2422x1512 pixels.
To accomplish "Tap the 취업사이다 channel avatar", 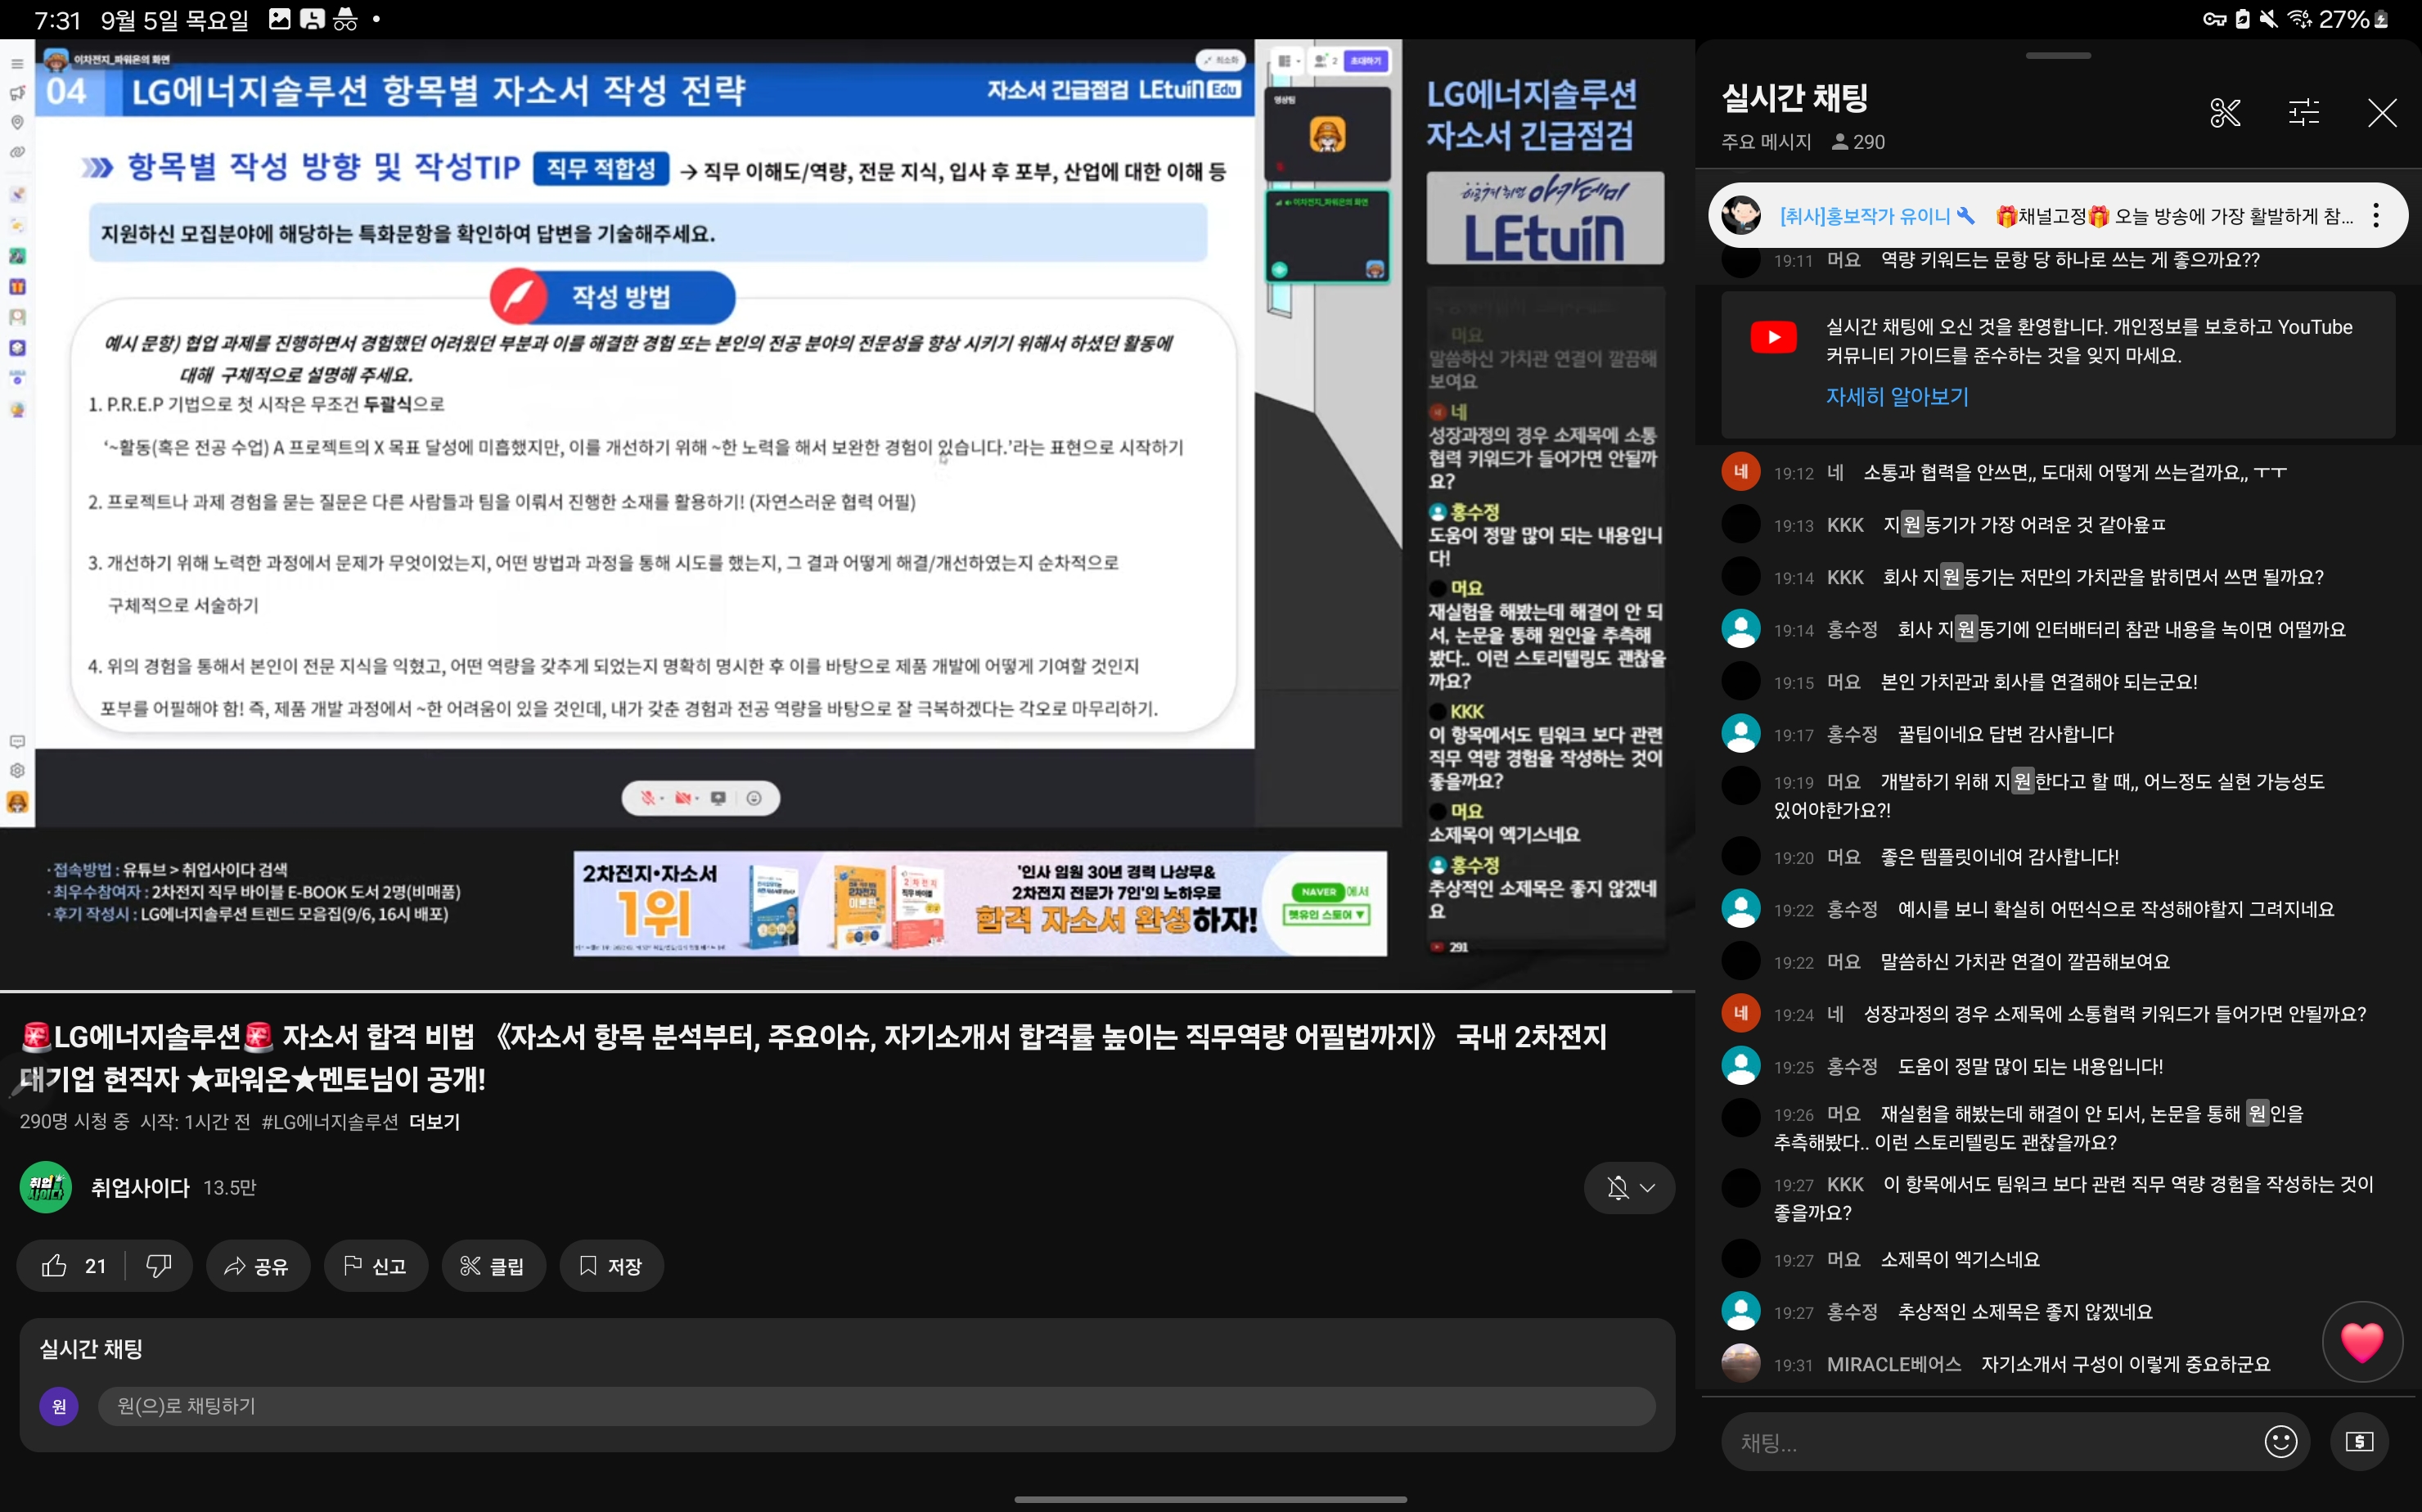I will [x=46, y=1187].
